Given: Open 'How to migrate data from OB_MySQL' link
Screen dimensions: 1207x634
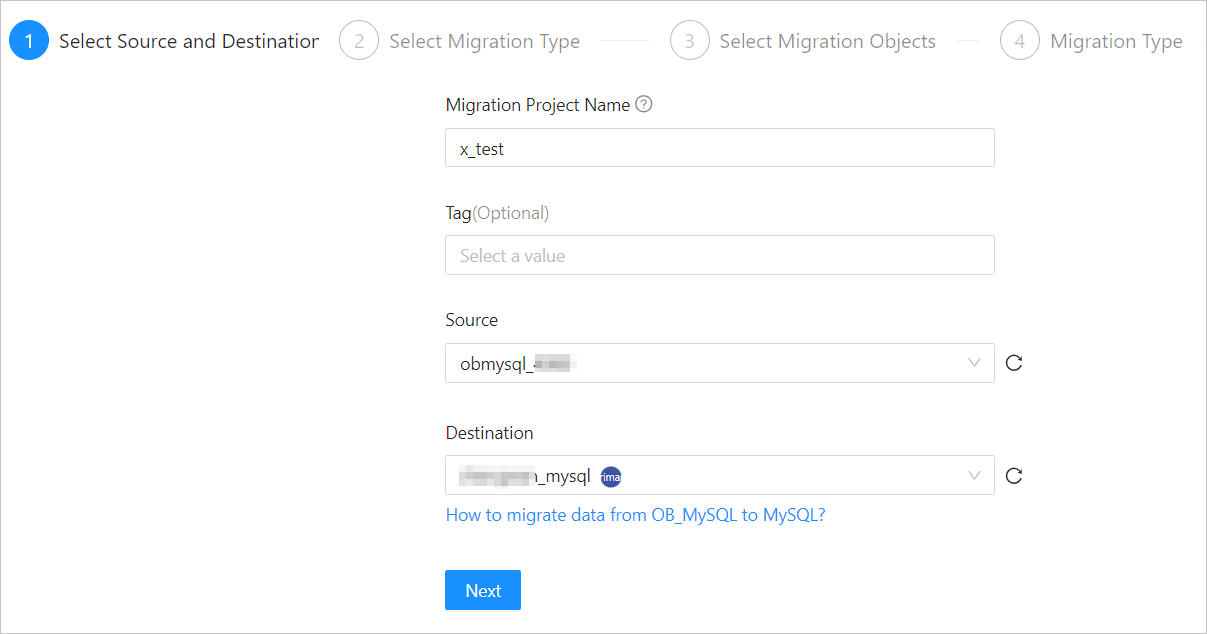Looking at the screenshot, I should click(x=635, y=515).
